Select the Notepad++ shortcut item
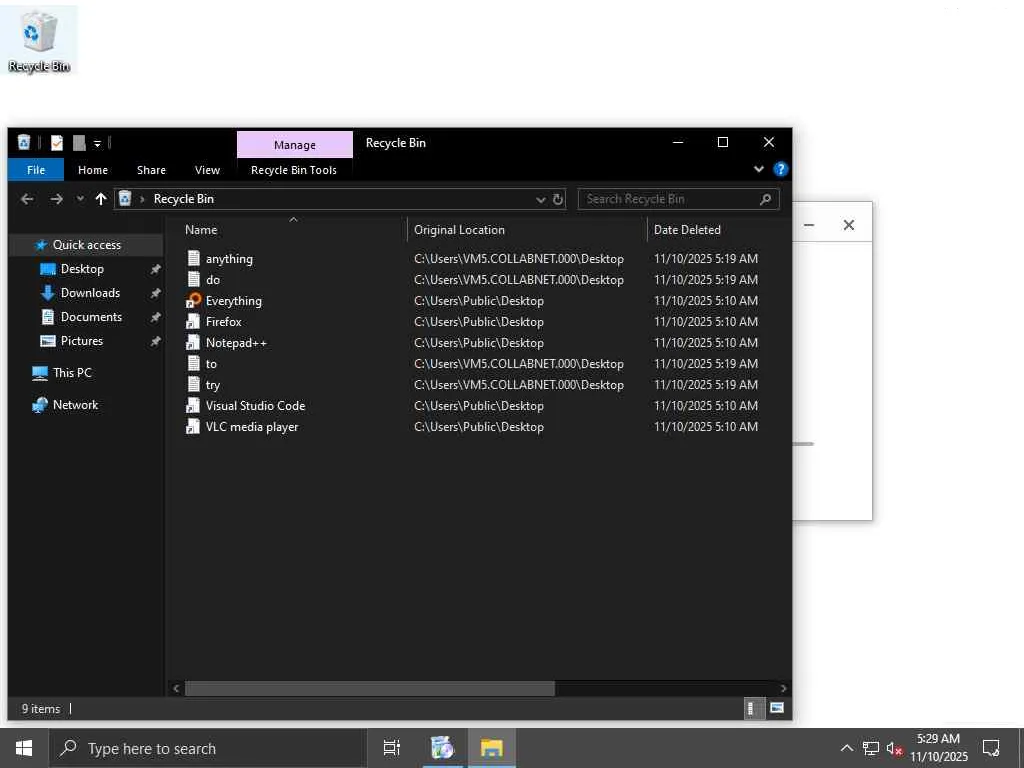Image resolution: width=1024 pixels, height=768 pixels. (x=236, y=342)
